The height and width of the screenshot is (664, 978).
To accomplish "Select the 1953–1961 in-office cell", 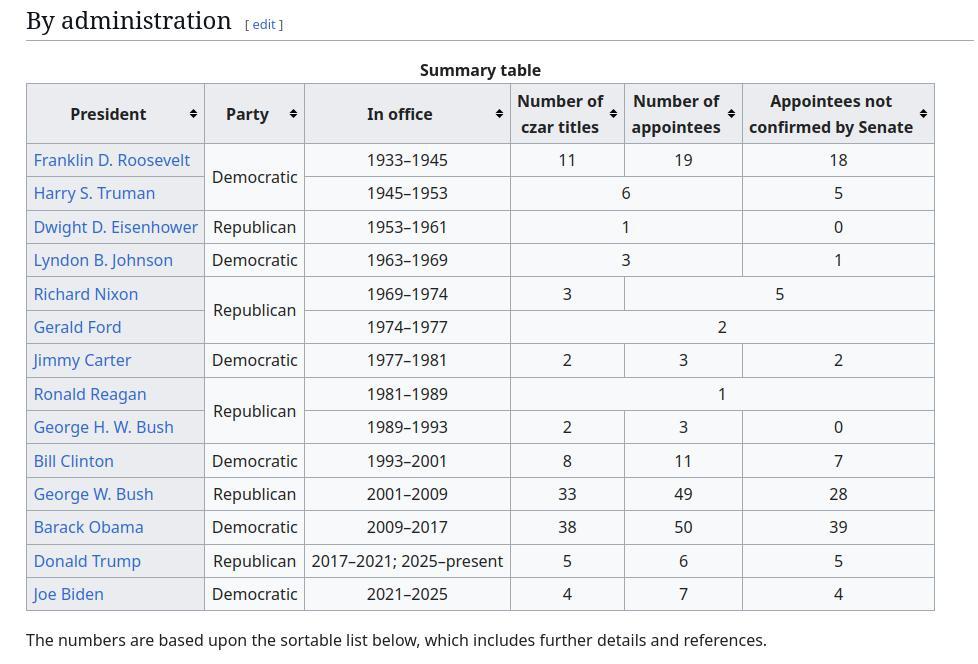I will click(x=407, y=227).
